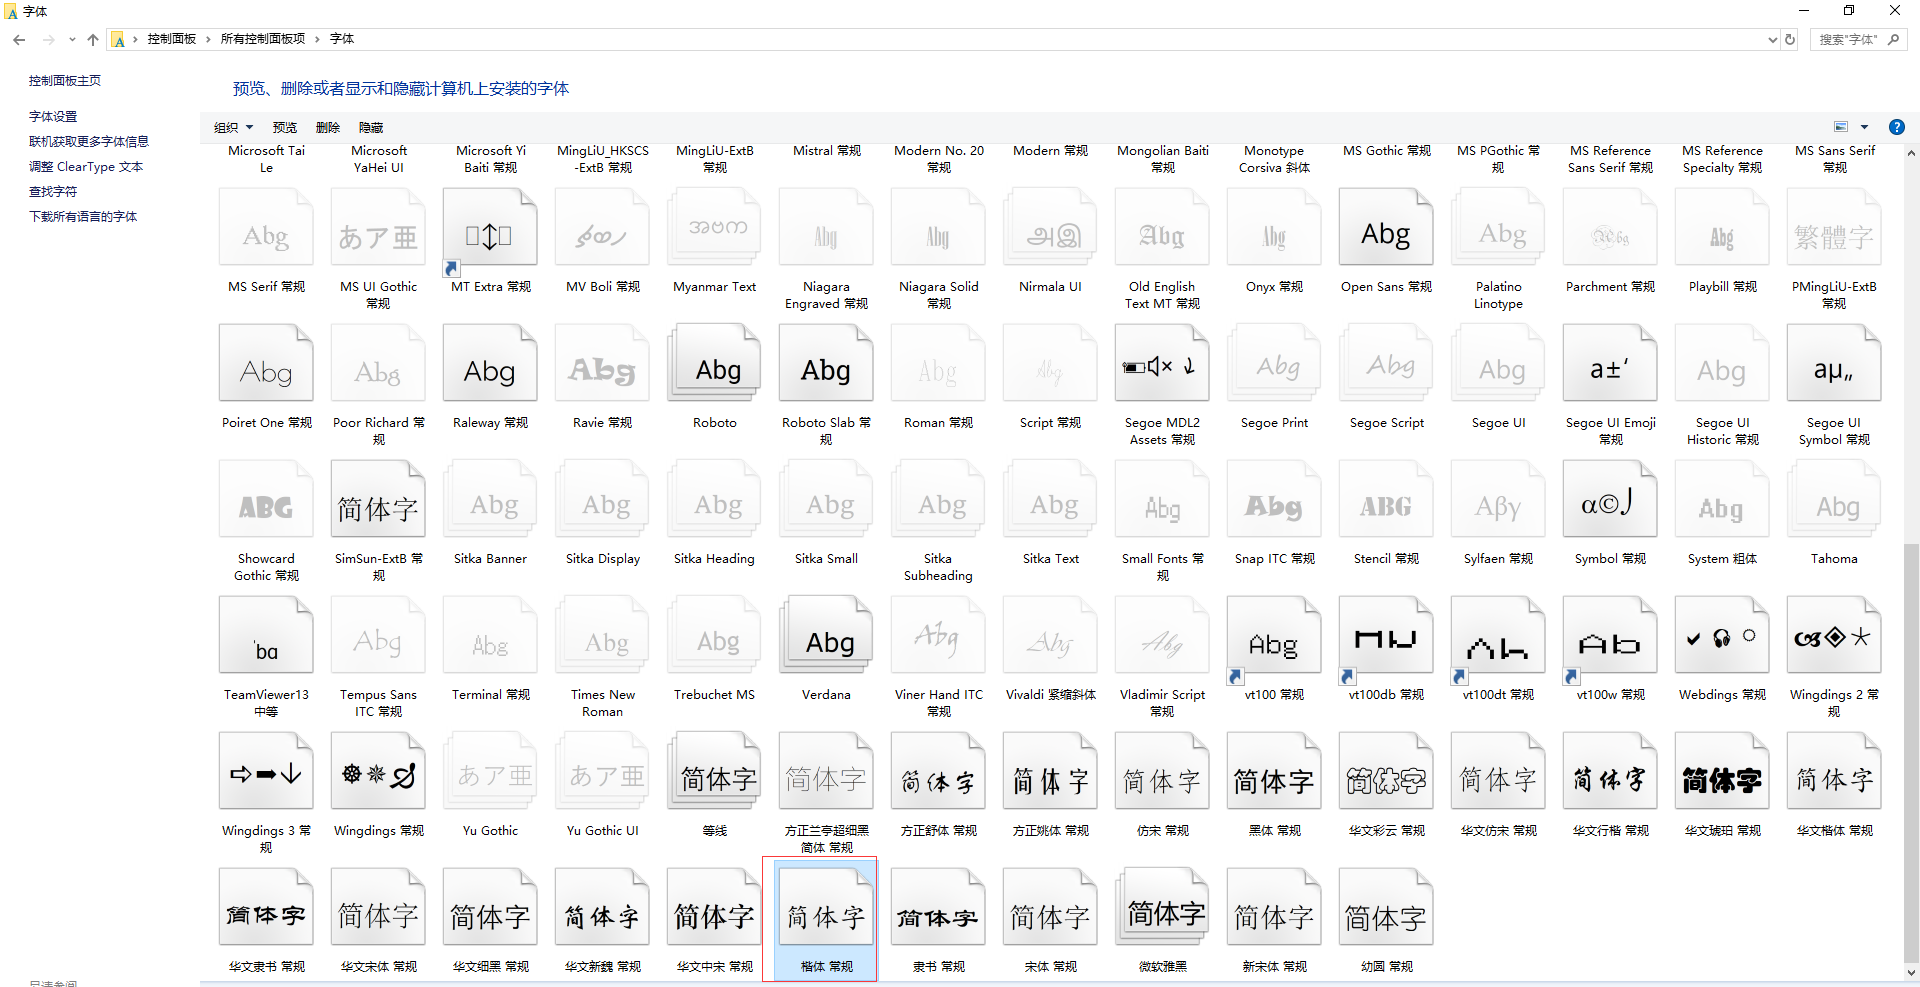
Task: Go up one folder level
Action: [93, 40]
